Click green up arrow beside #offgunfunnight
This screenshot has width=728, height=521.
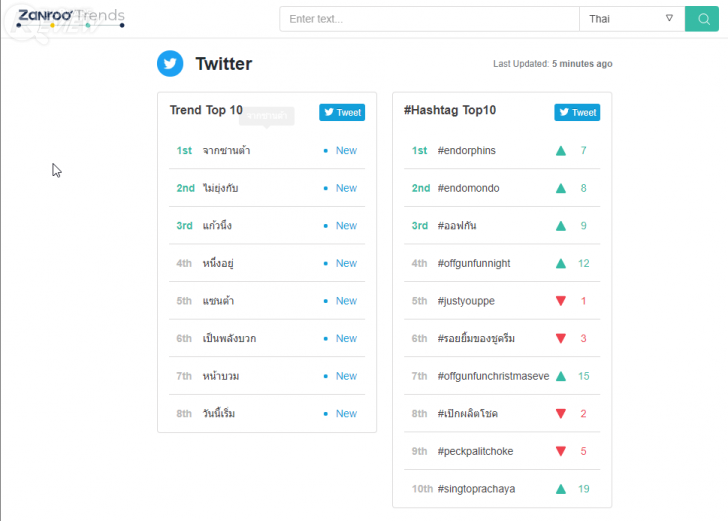(x=560, y=264)
